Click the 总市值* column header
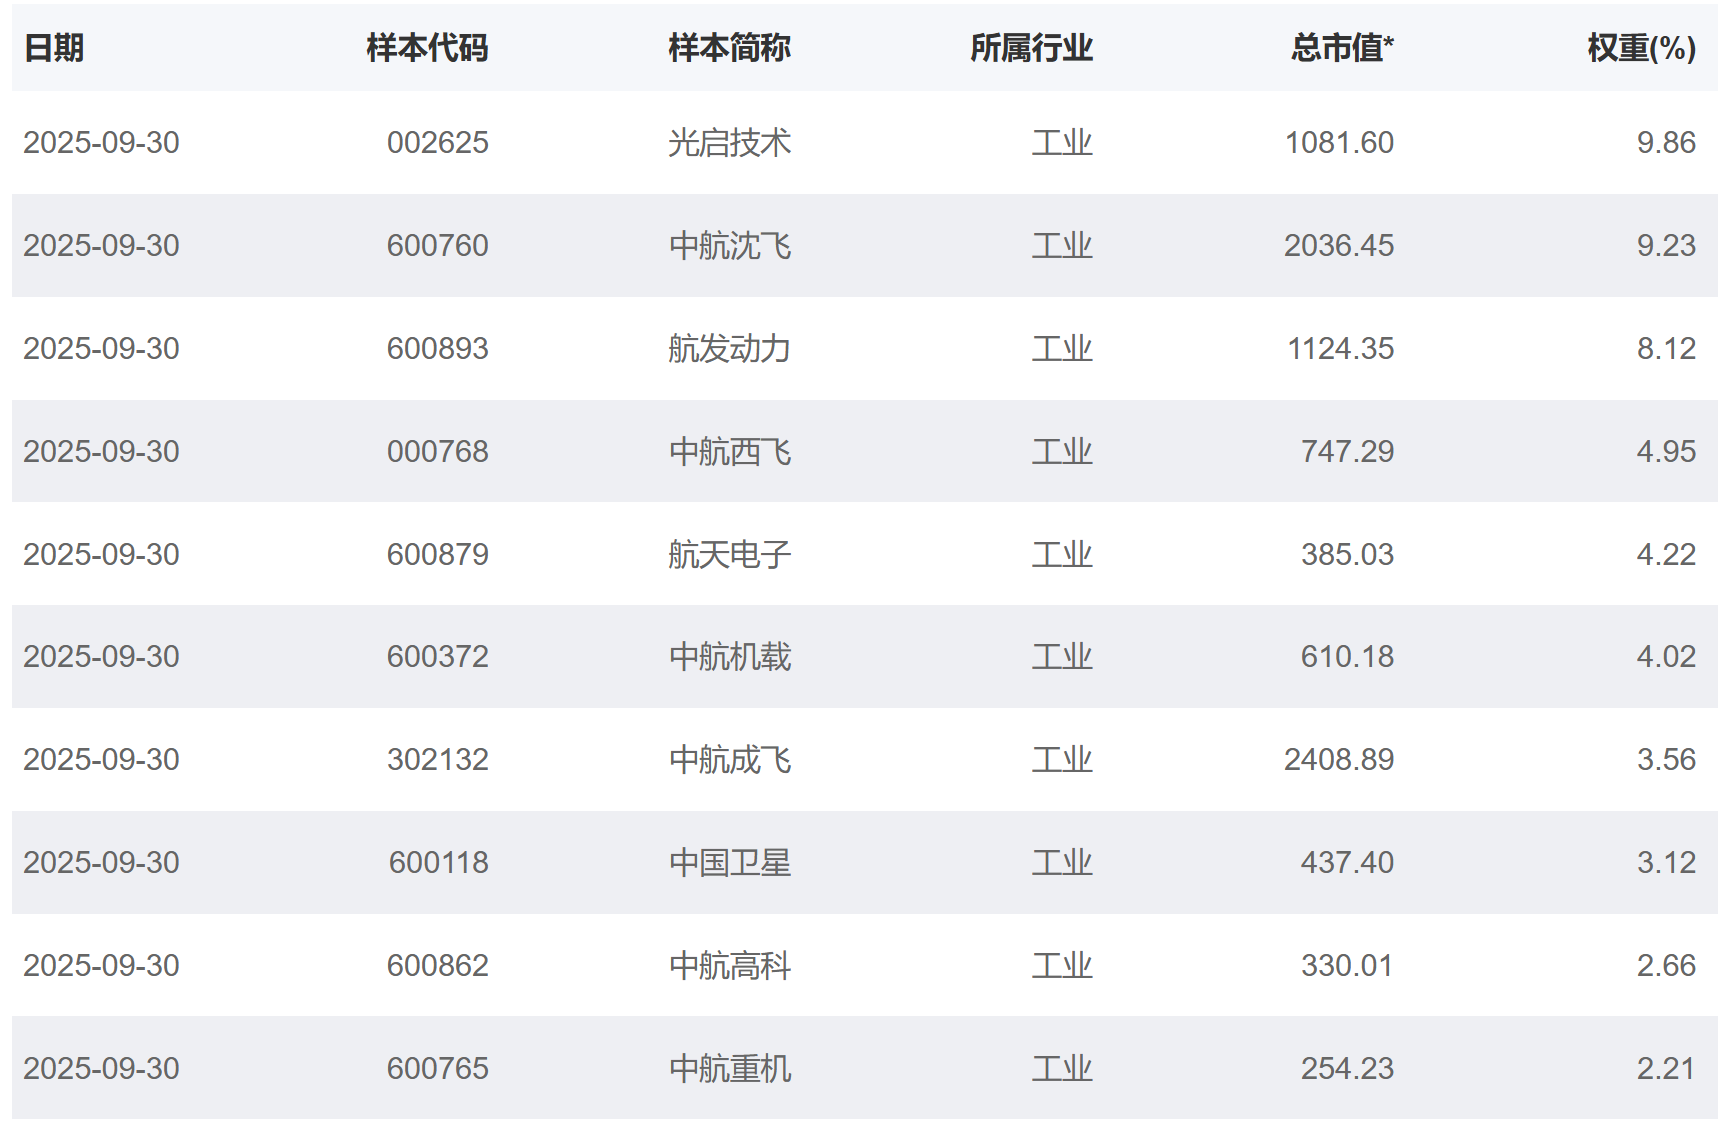Screen dimensions: 1722x1122 pos(1341,48)
